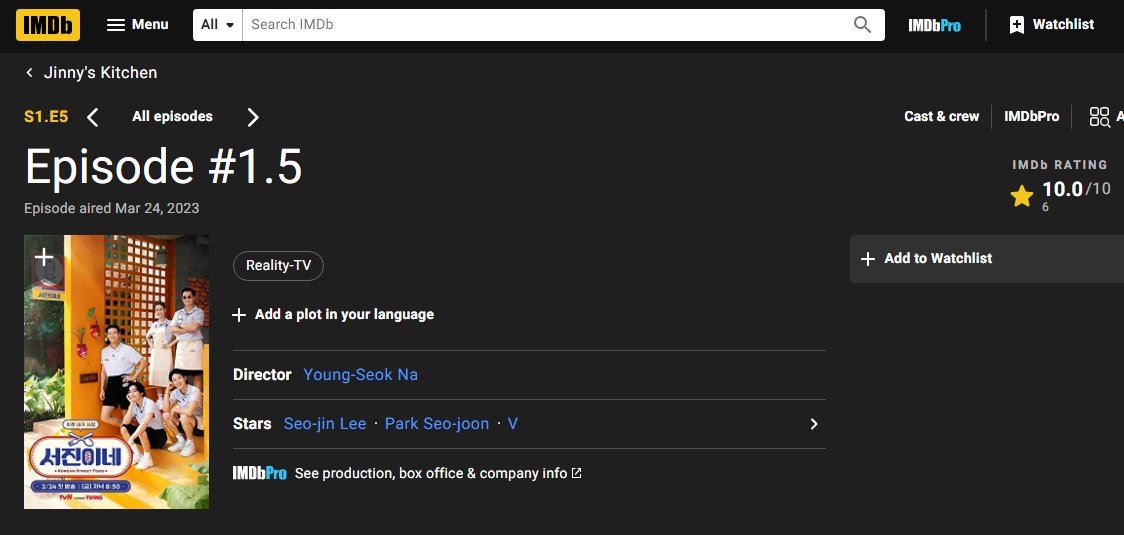Click the yellow rating star
The width and height of the screenshot is (1124, 535).
point(1021,196)
